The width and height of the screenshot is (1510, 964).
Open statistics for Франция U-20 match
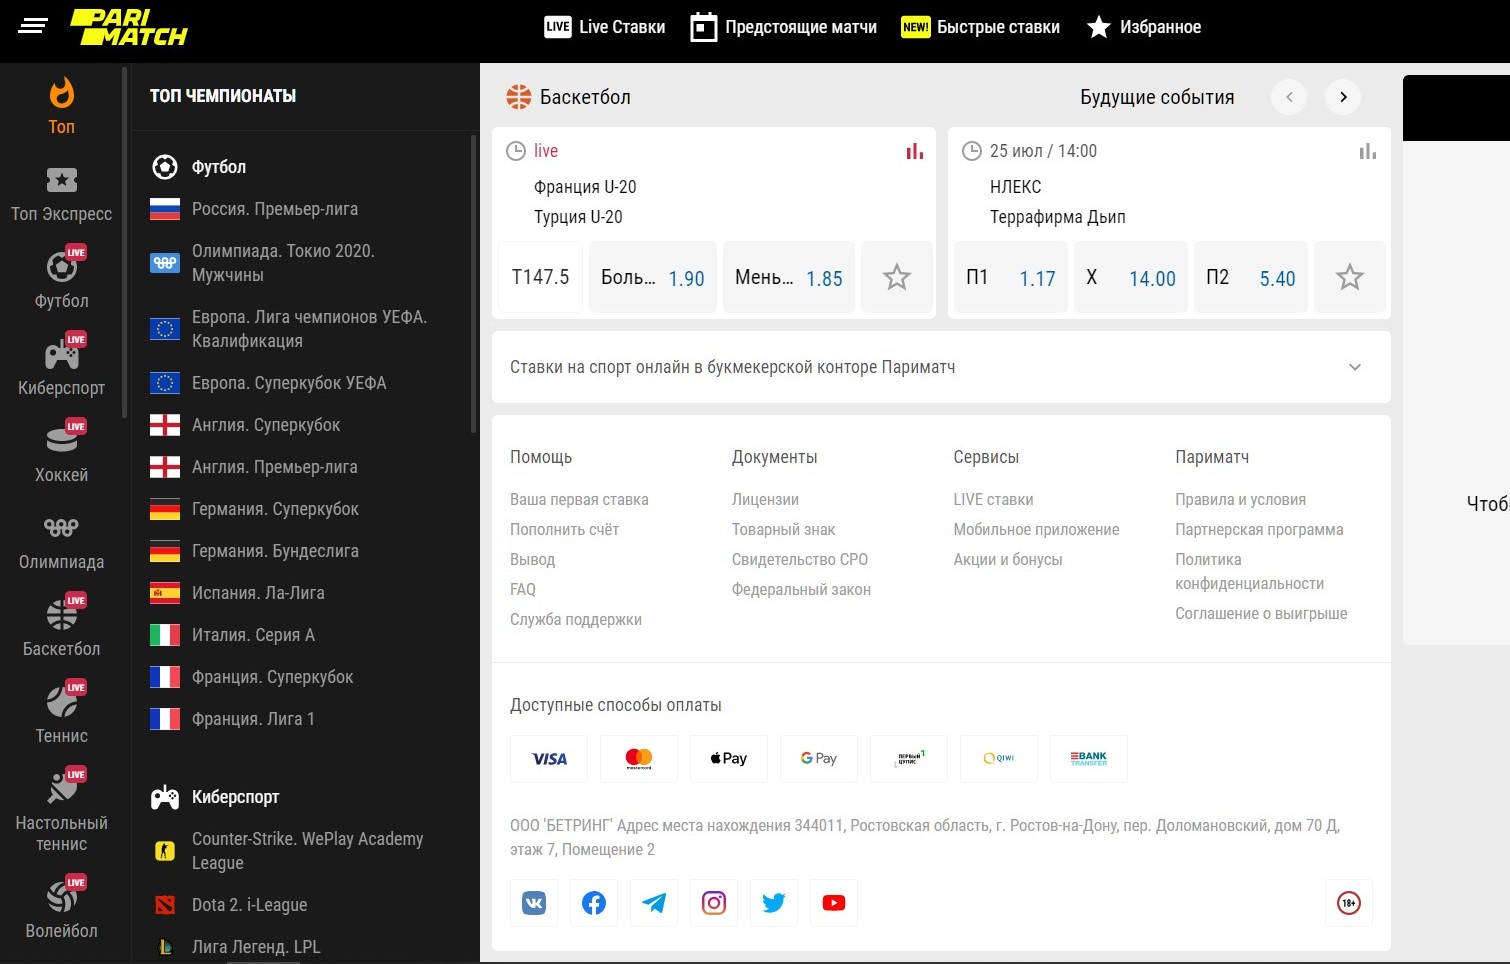(x=914, y=151)
